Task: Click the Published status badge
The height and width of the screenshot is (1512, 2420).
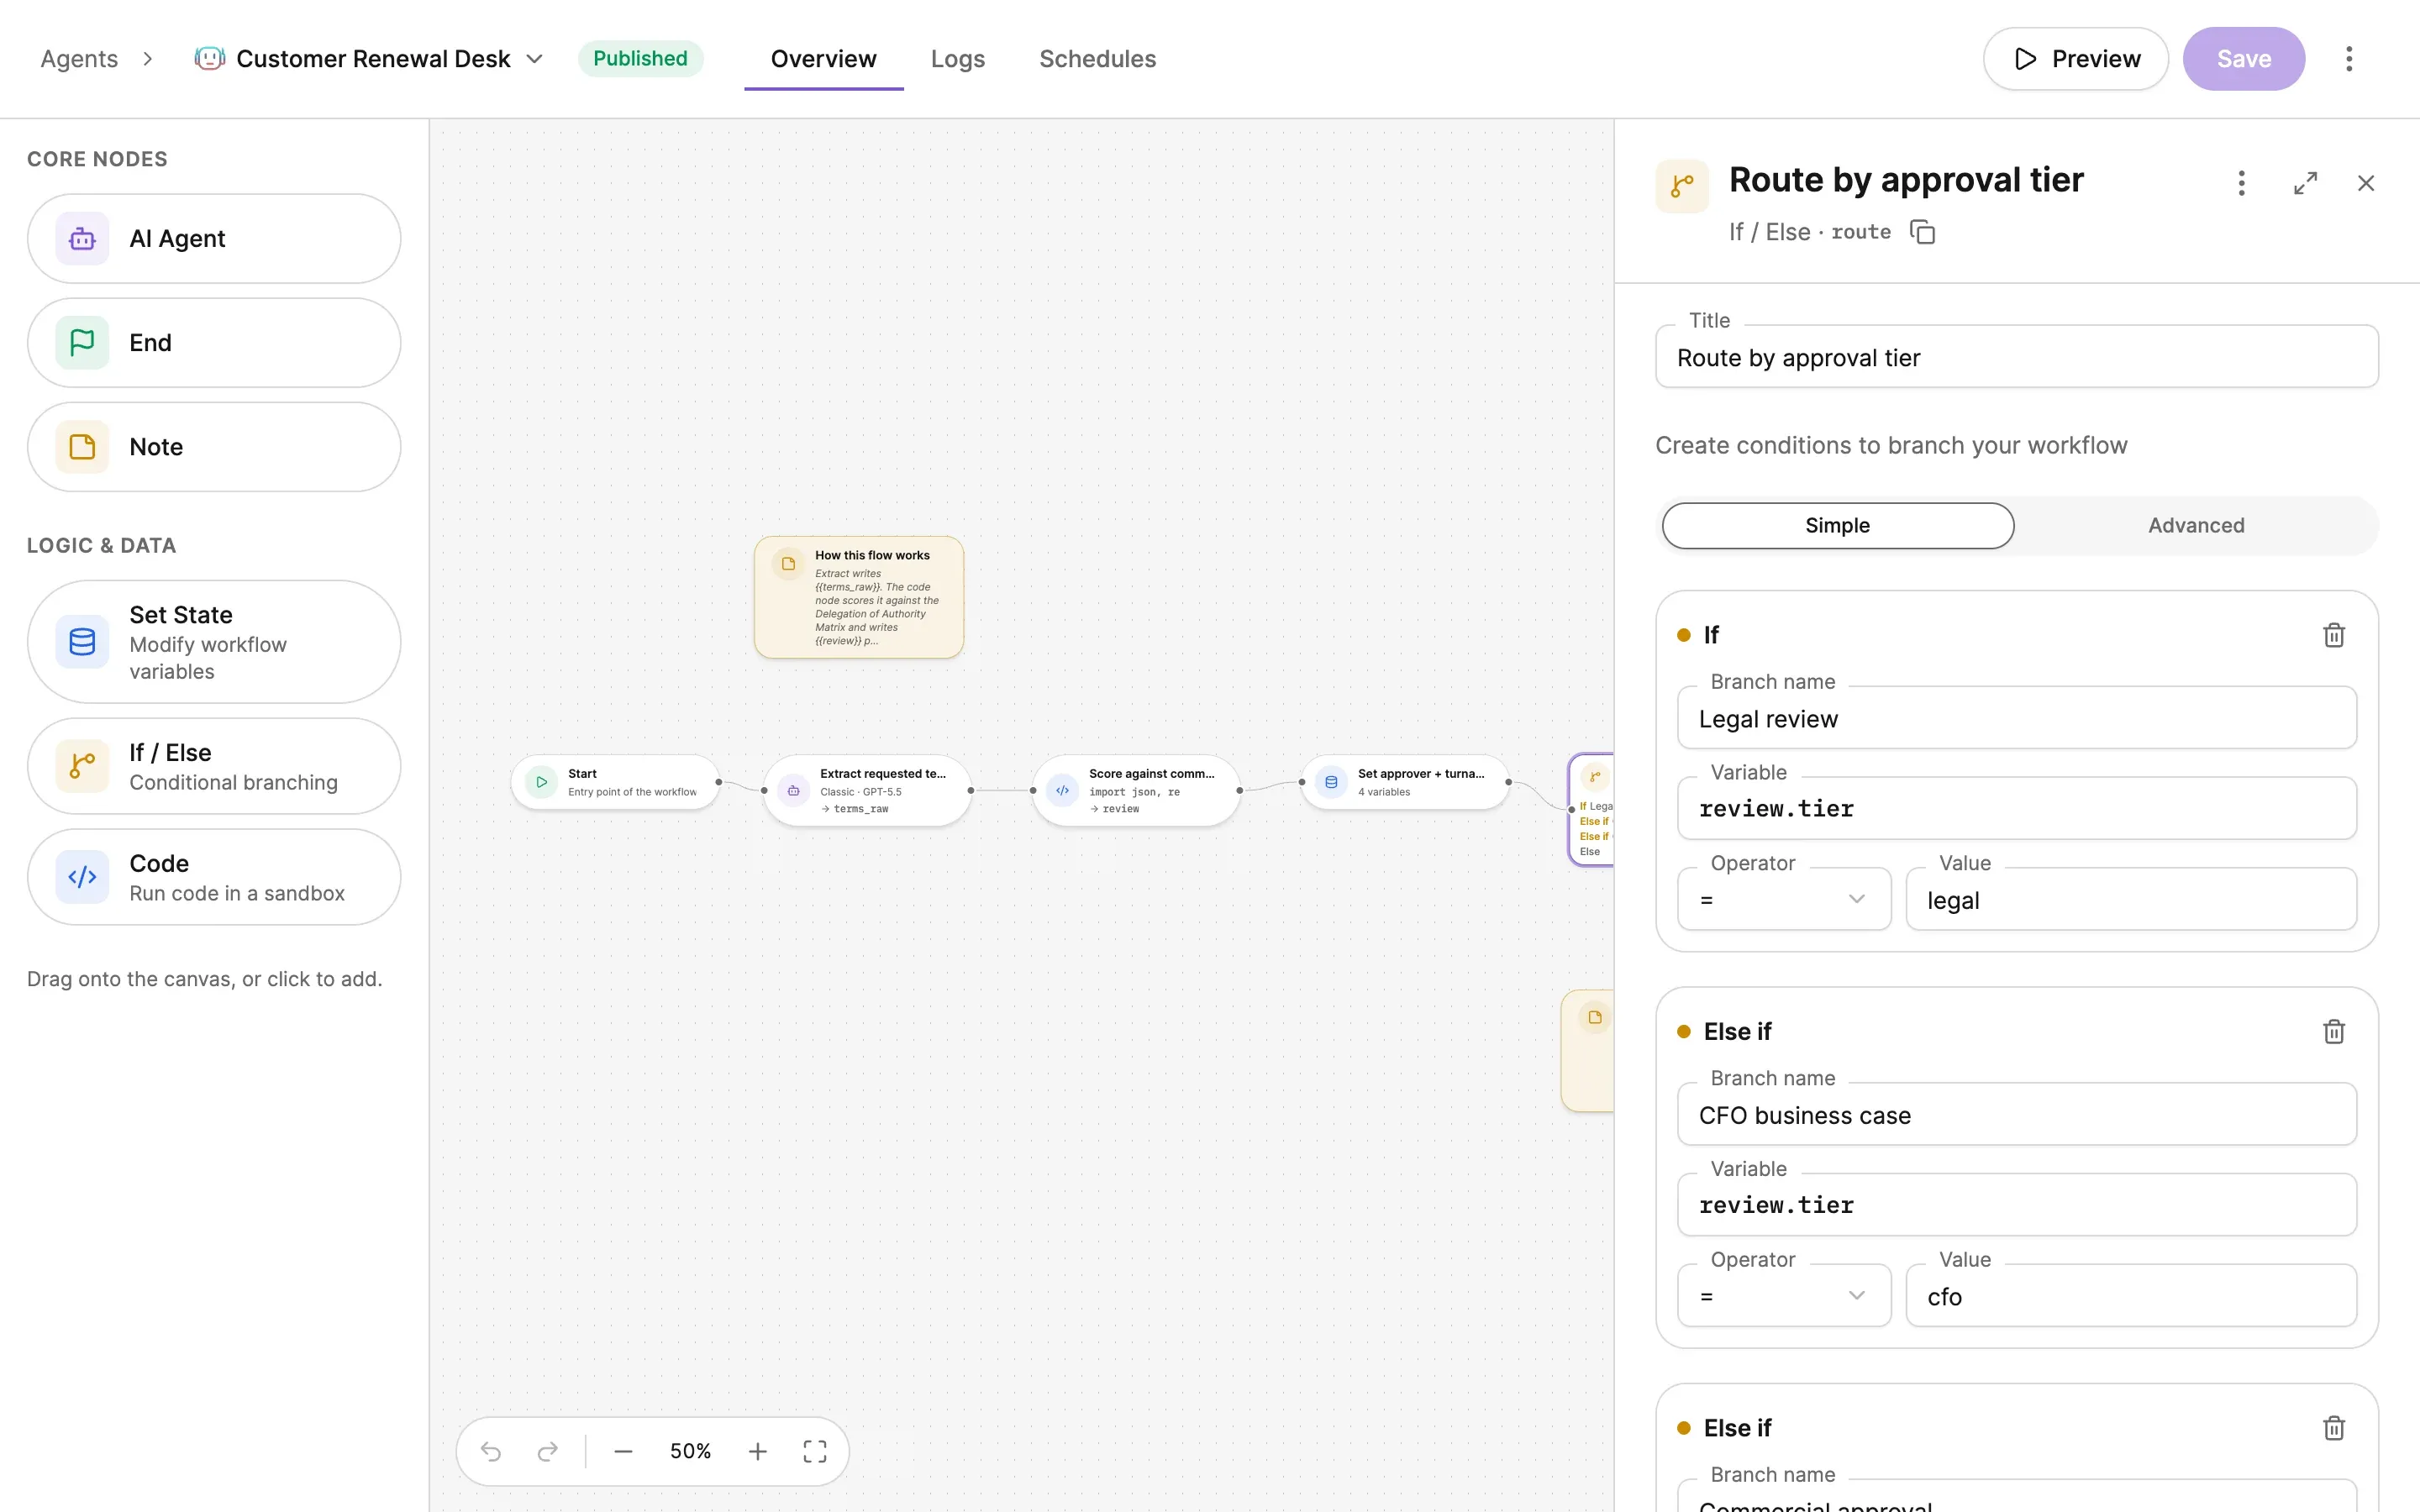Action: [640, 59]
